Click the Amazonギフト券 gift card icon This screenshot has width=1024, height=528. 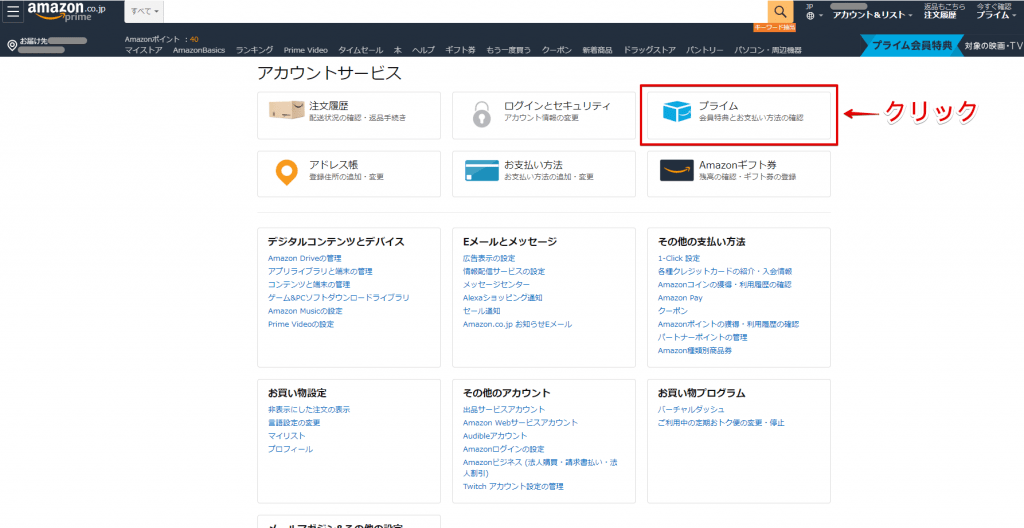[677, 171]
